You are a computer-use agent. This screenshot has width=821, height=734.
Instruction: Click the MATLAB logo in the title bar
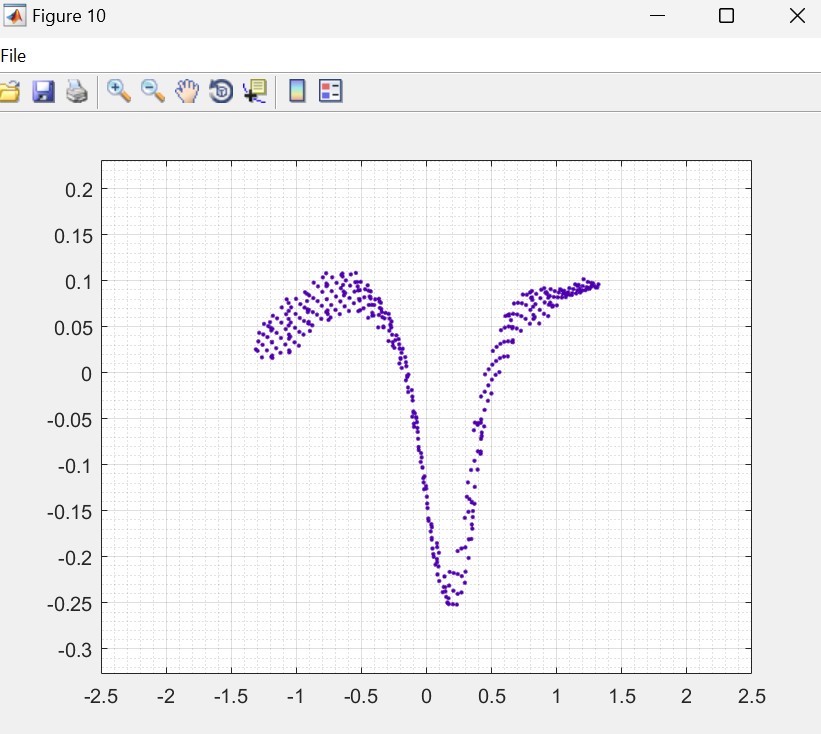(x=15, y=16)
